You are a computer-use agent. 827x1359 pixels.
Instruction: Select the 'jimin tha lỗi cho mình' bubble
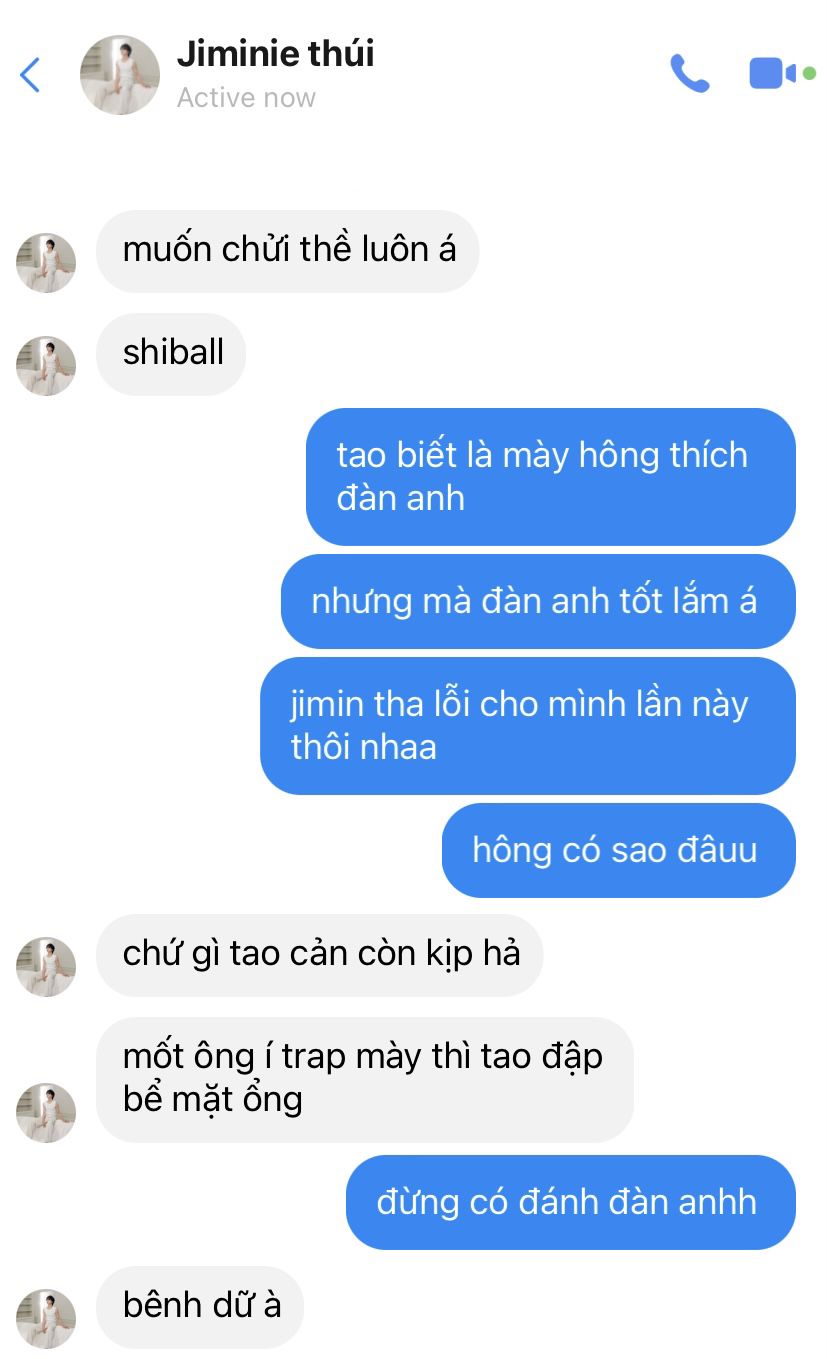coord(528,726)
